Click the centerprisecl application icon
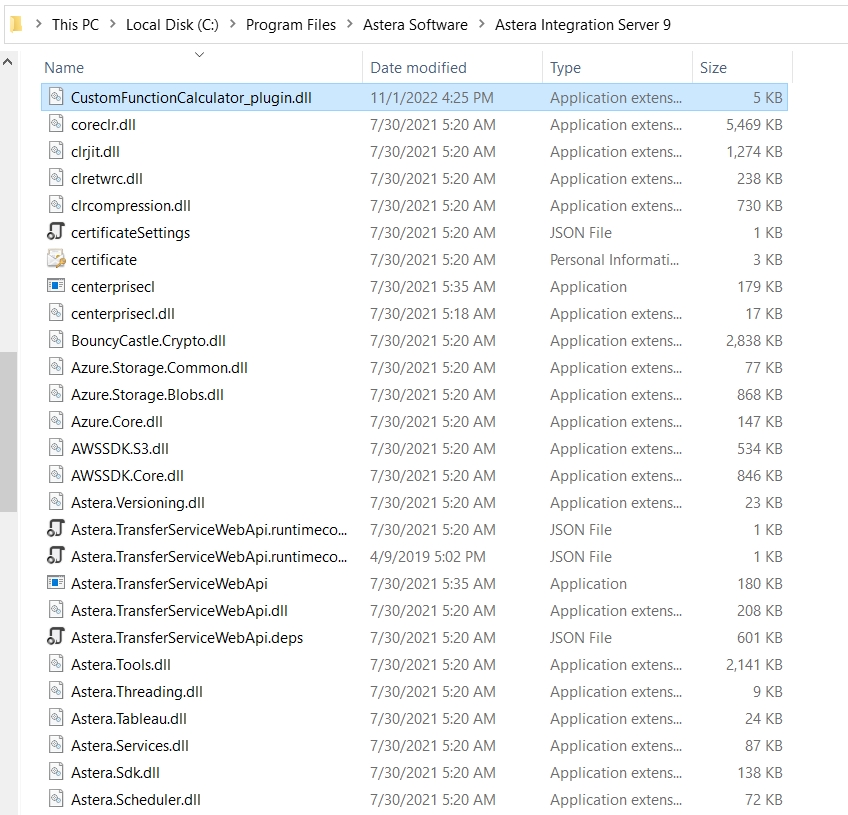Image resolution: width=848 pixels, height=815 pixels. click(x=56, y=286)
